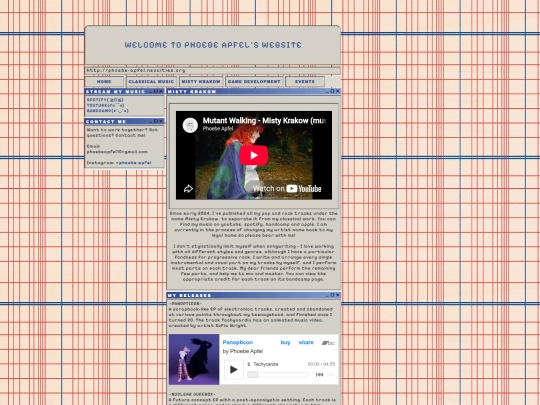Click the Welcome to Phoebe Apfel's Website heading
The width and height of the screenshot is (540, 405).
pos(213,45)
